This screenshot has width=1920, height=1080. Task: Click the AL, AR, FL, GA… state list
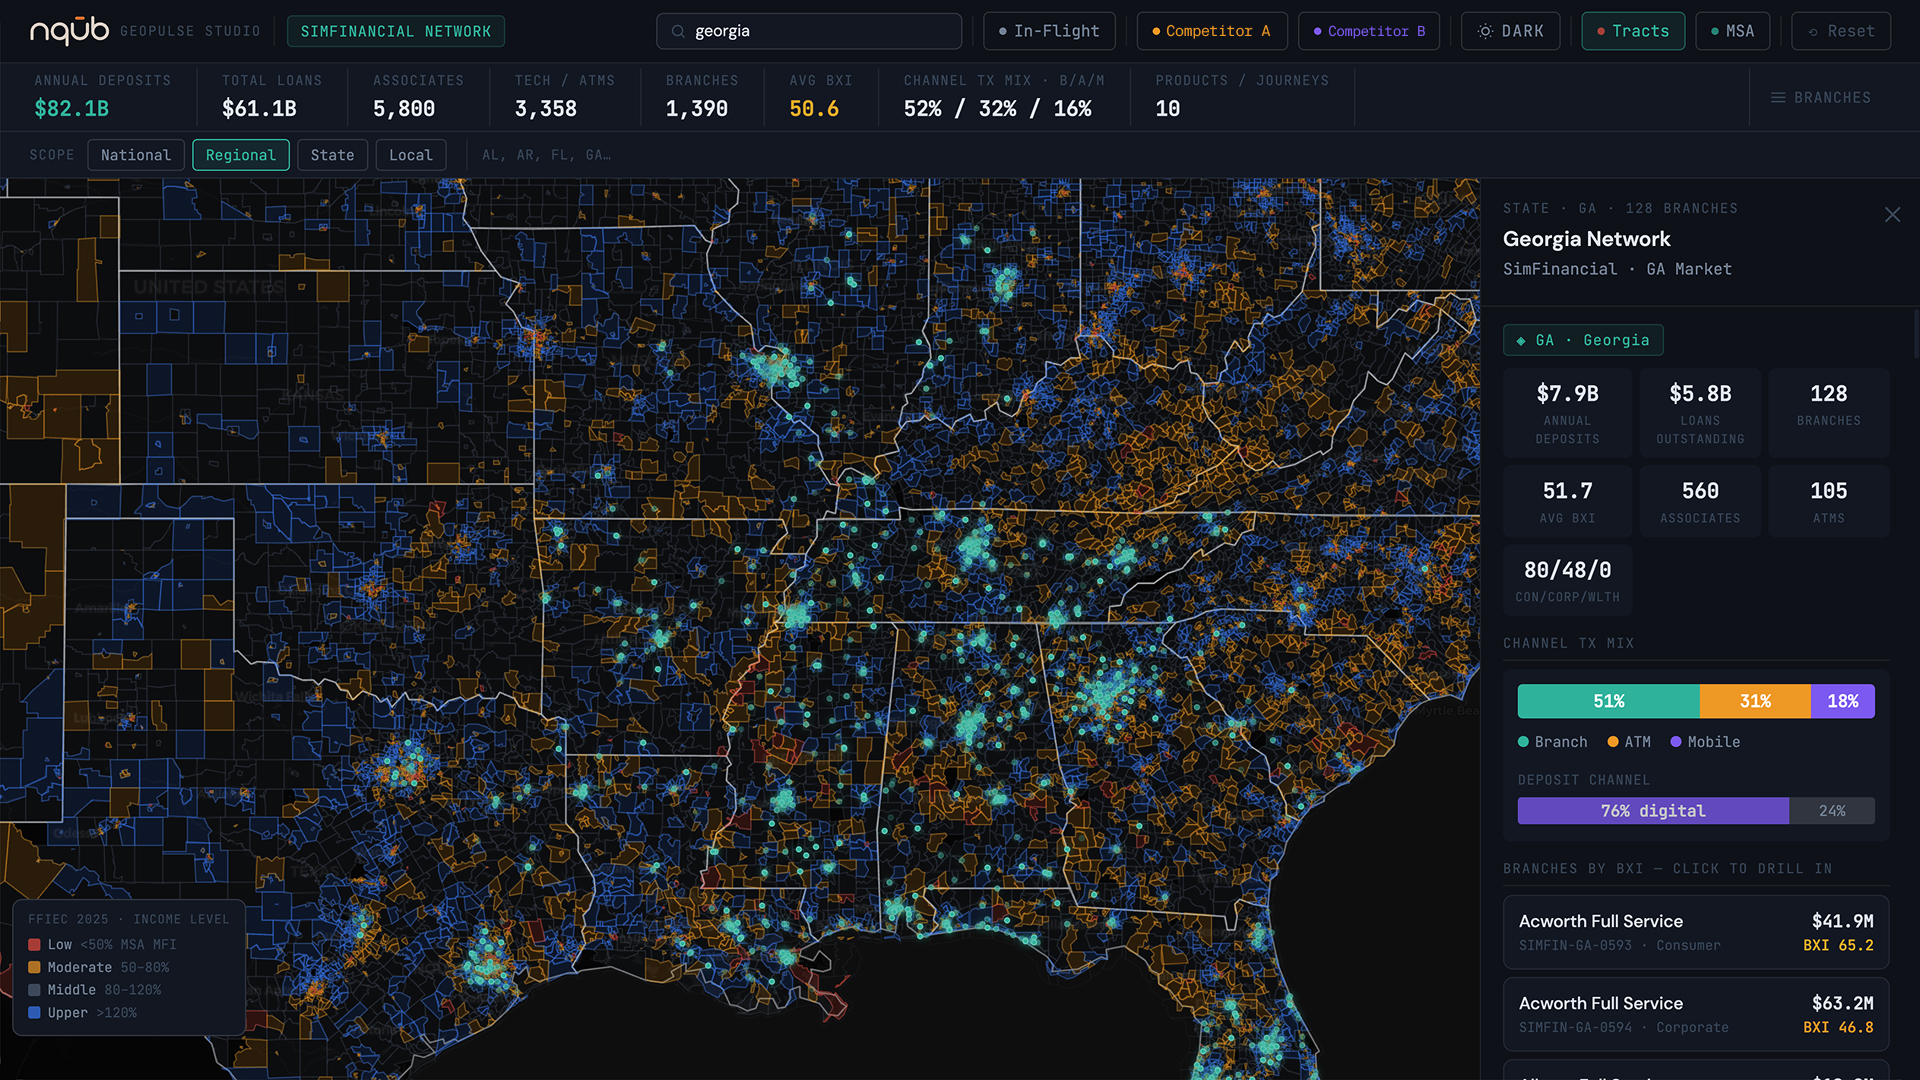546,155
